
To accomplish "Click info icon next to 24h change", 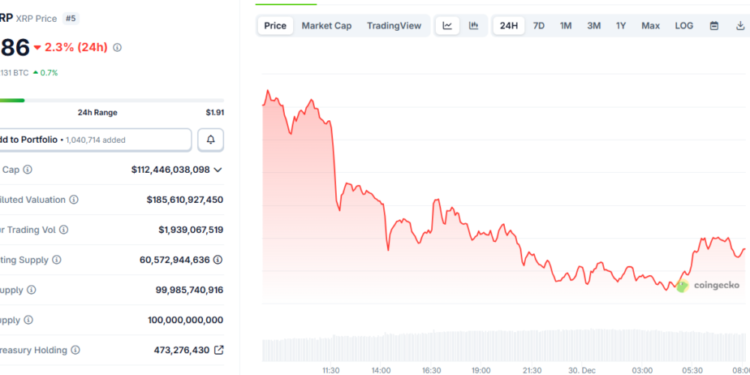I will coord(117,48).
